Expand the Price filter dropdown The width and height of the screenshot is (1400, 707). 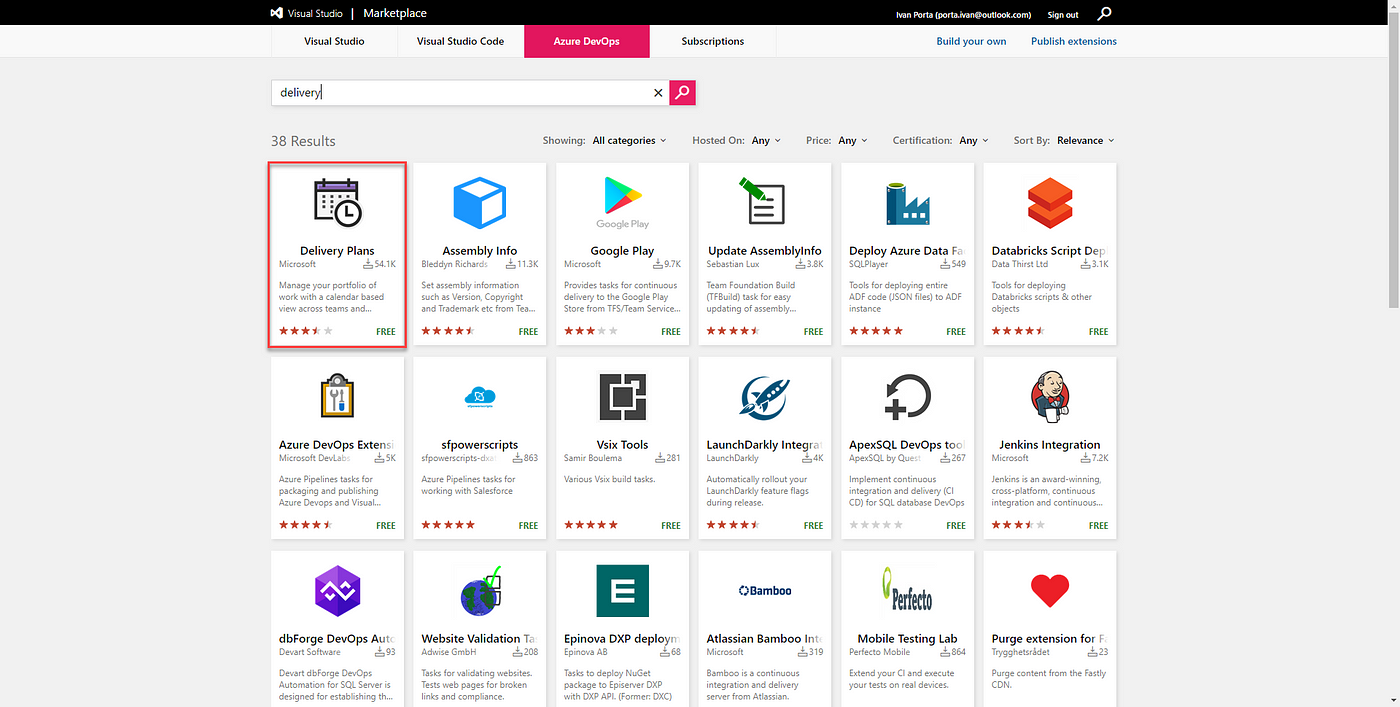click(853, 141)
